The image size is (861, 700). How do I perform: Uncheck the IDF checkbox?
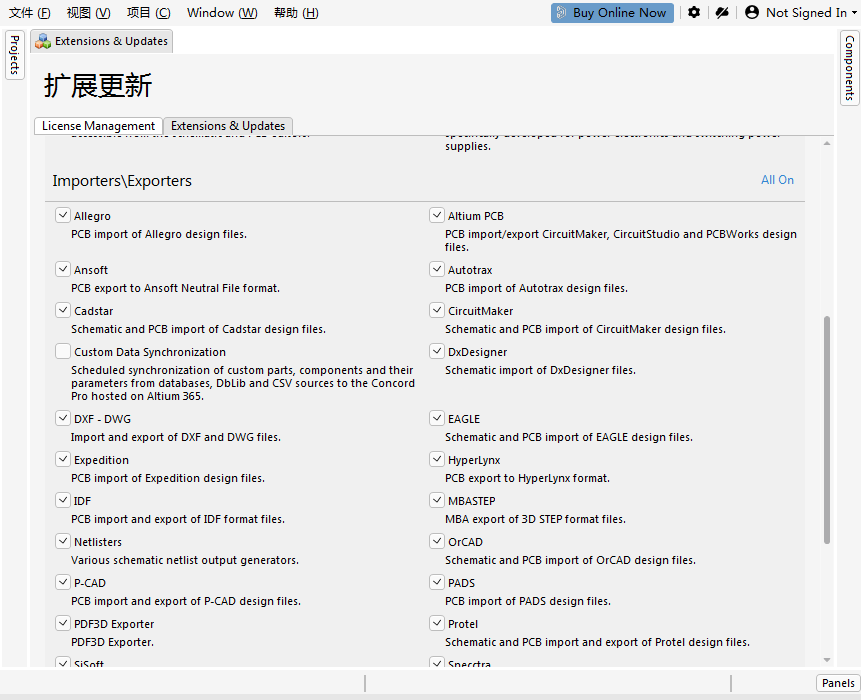tap(63, 500)
